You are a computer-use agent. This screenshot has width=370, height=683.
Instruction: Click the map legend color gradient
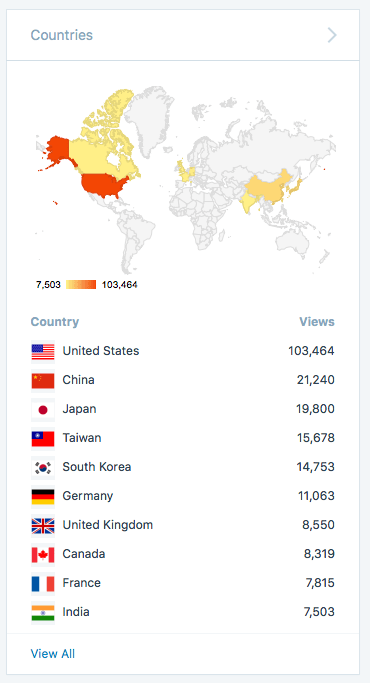81,285
